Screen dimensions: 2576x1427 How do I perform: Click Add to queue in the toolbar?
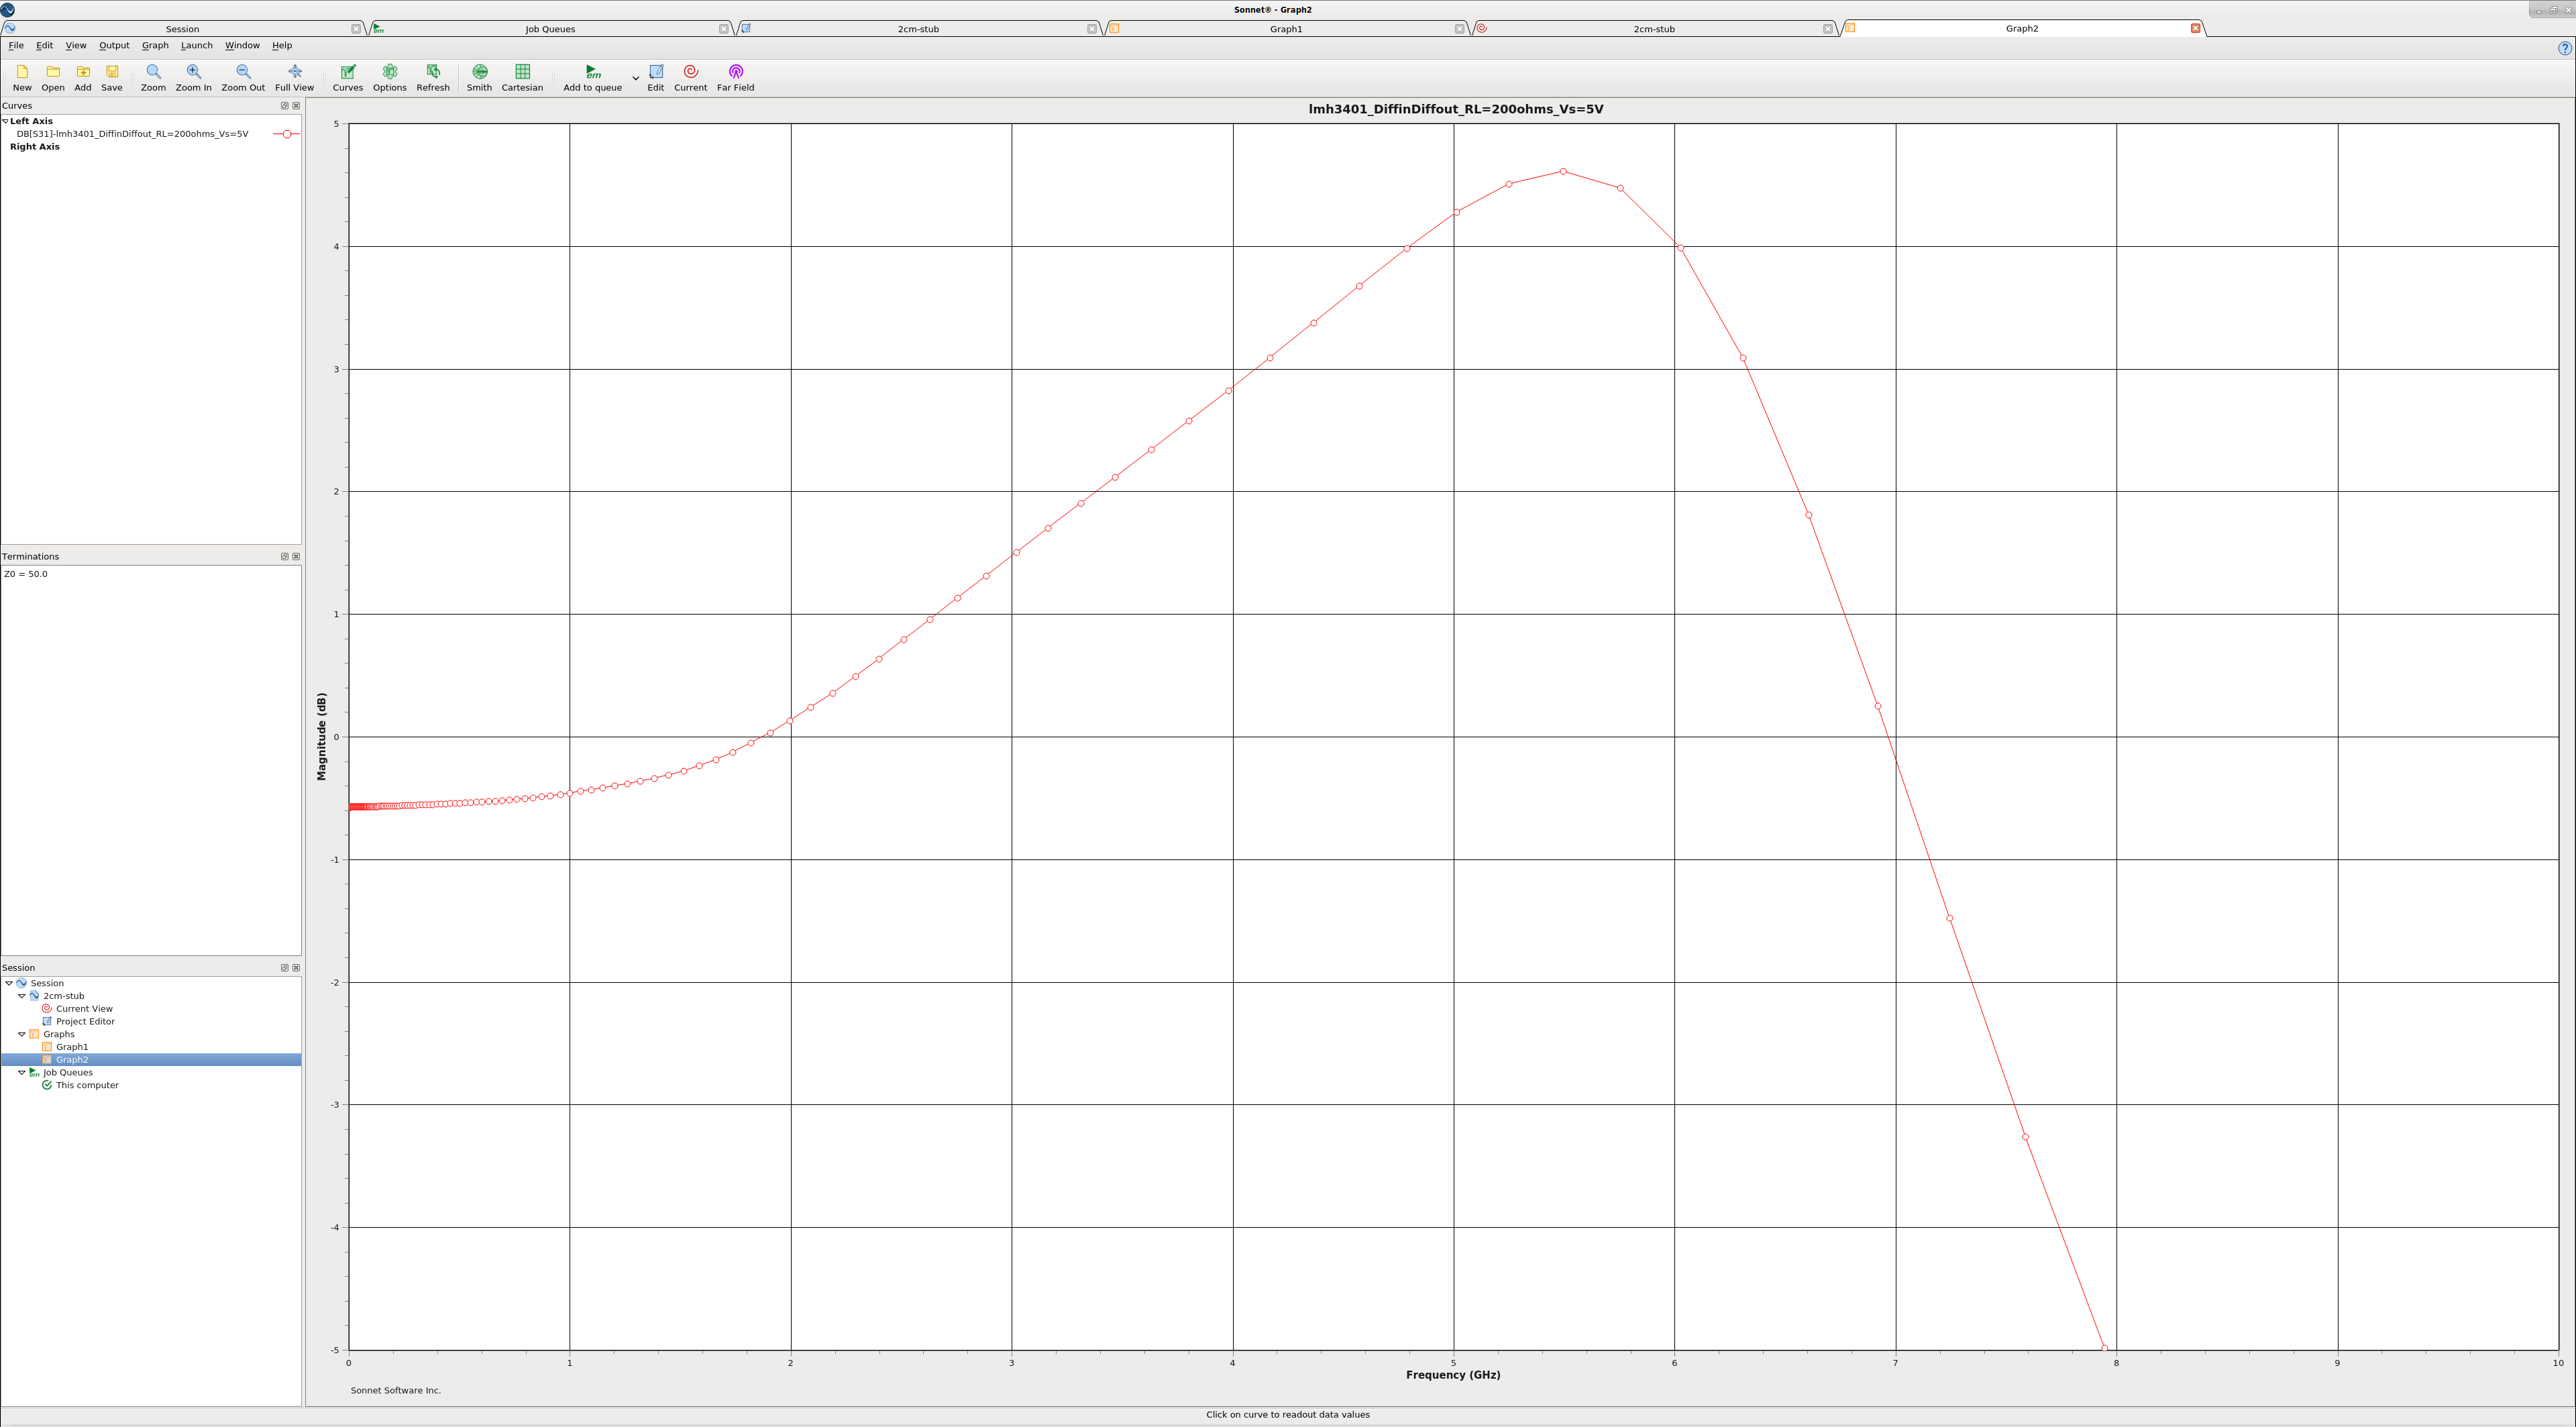pos(592,78)
